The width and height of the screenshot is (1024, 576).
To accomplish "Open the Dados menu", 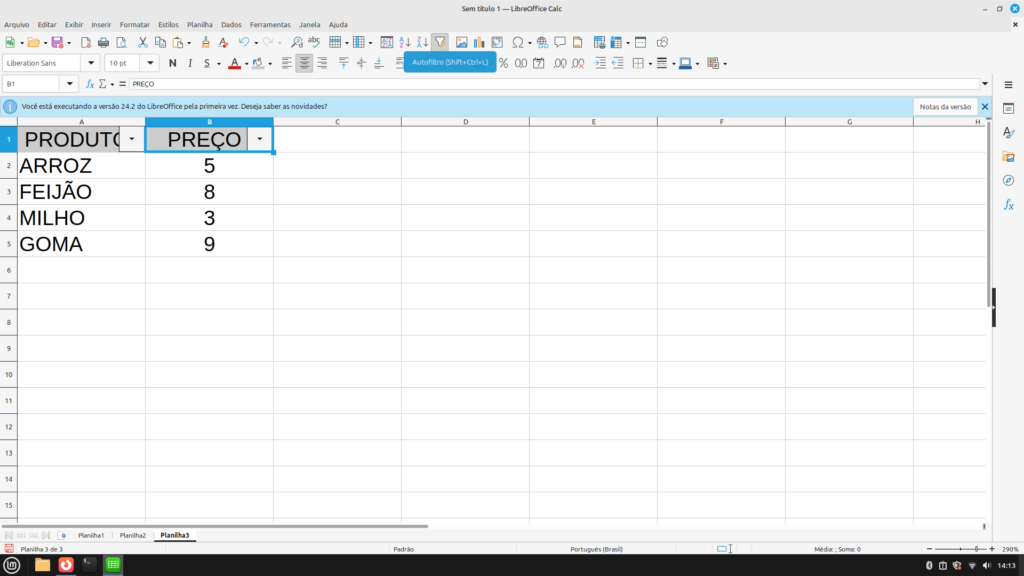I will pos(231,24).
